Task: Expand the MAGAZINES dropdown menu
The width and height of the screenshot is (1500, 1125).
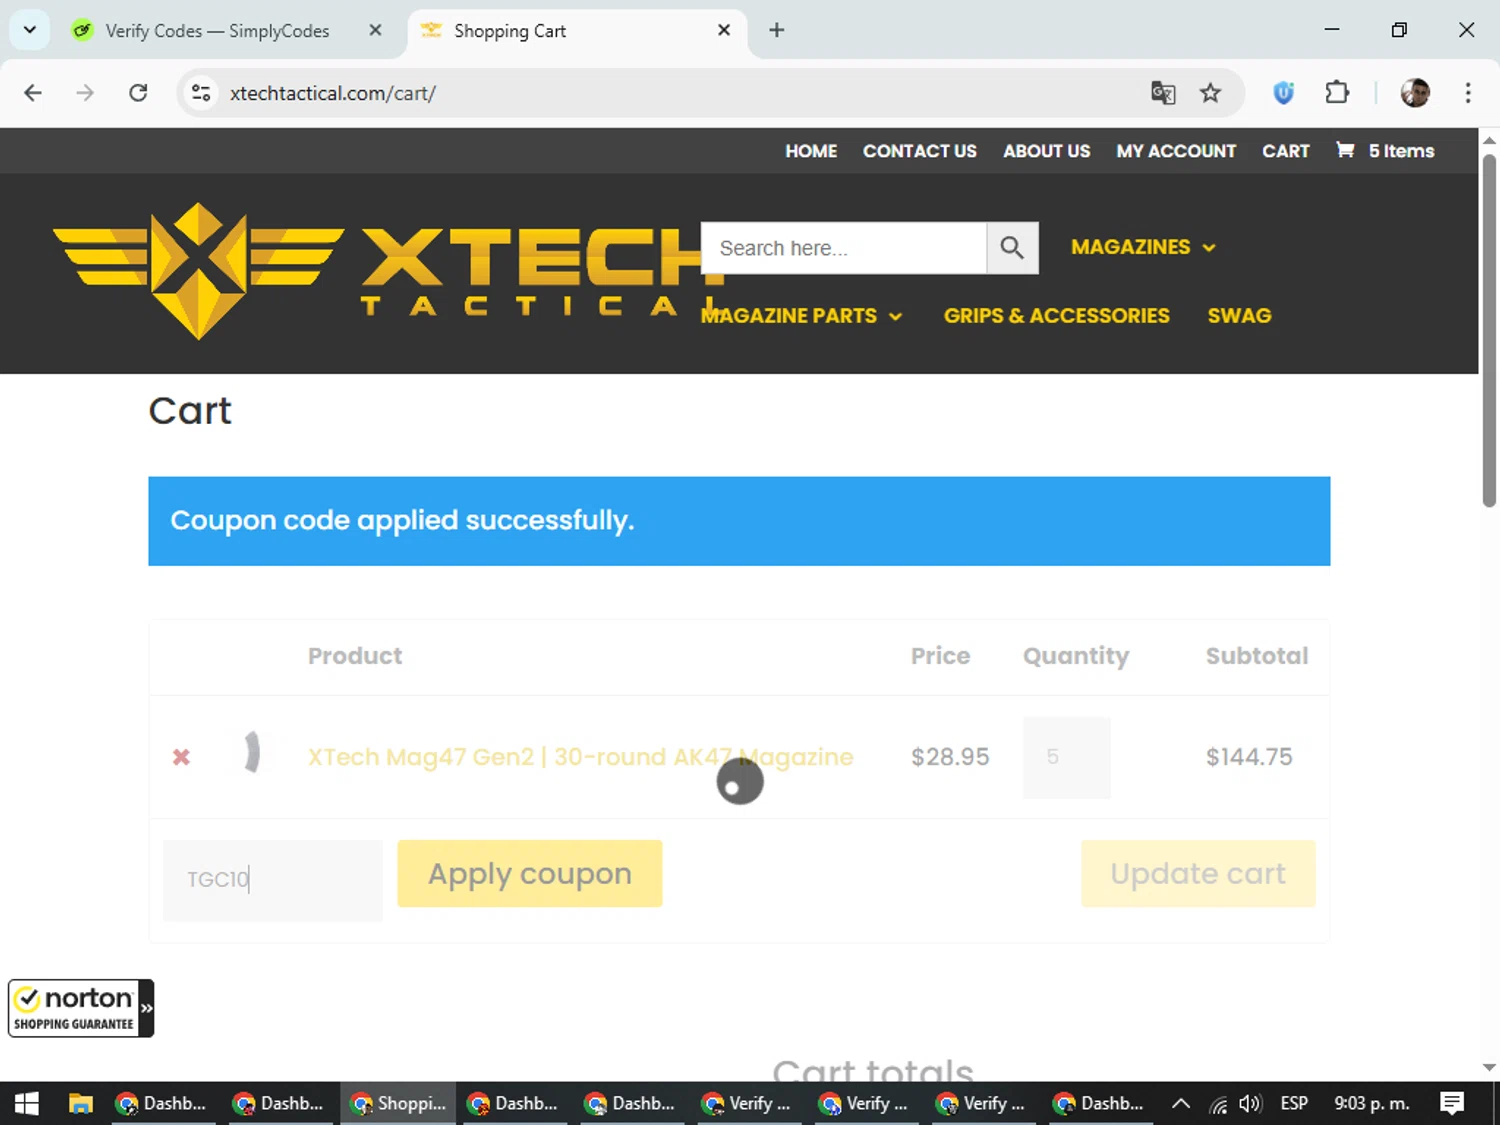Action: [1143, 247]
